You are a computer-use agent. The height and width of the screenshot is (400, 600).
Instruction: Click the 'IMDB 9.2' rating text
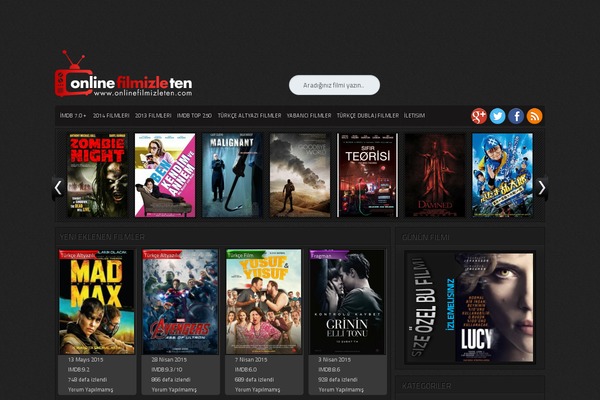pyautogui.click(x=78, y=370)
